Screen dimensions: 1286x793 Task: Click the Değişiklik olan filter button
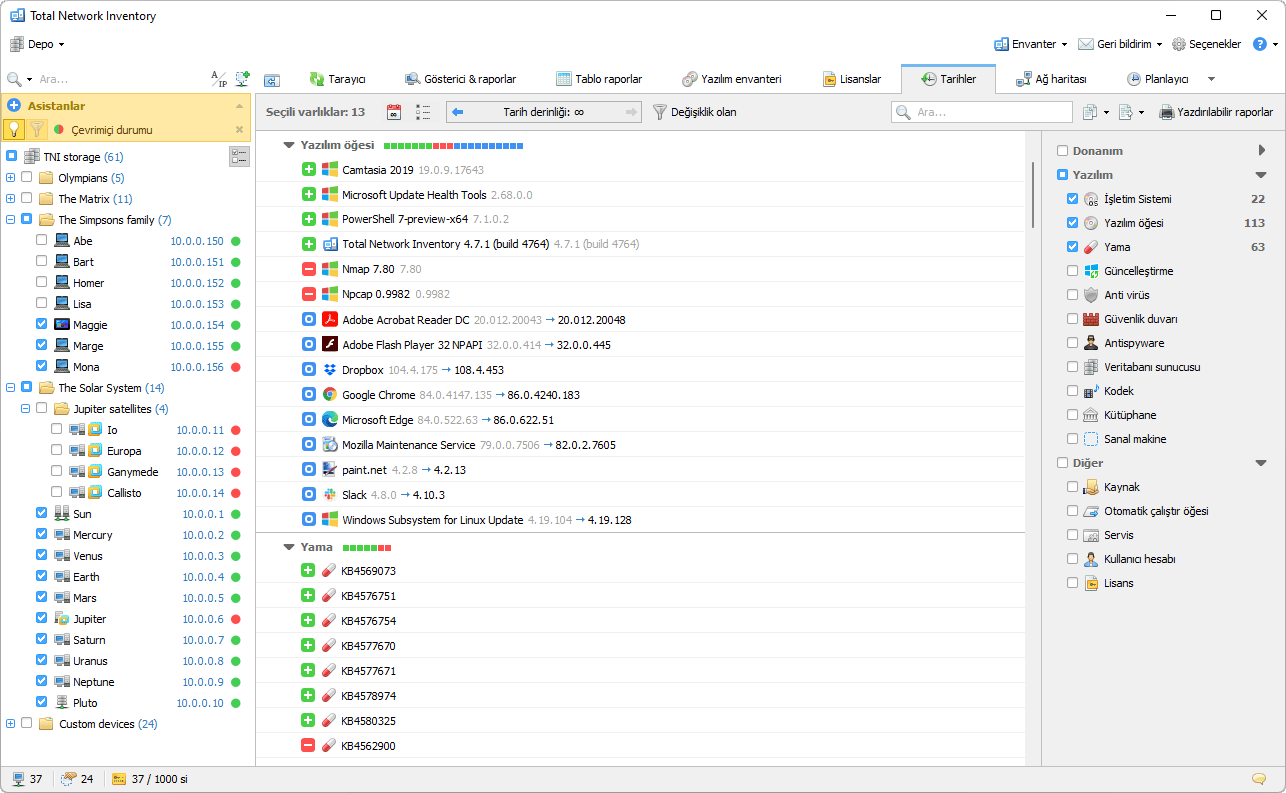[x=695, y=112]
